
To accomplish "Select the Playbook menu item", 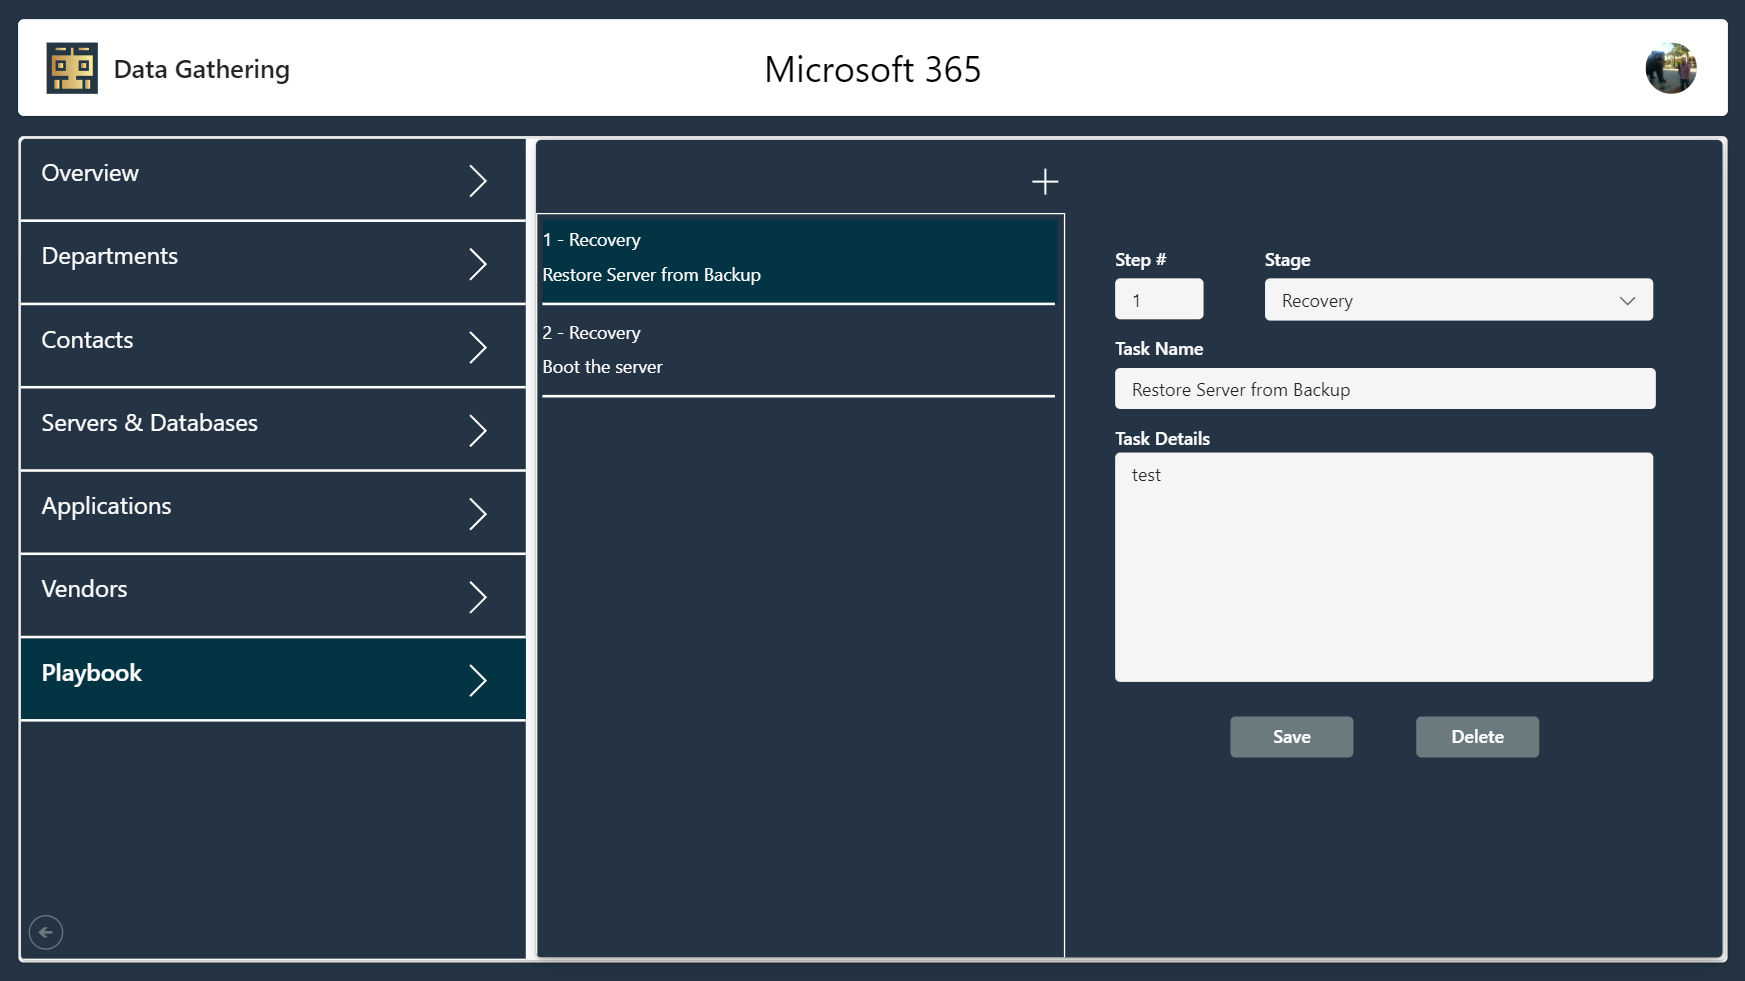I will coord(273,679).
